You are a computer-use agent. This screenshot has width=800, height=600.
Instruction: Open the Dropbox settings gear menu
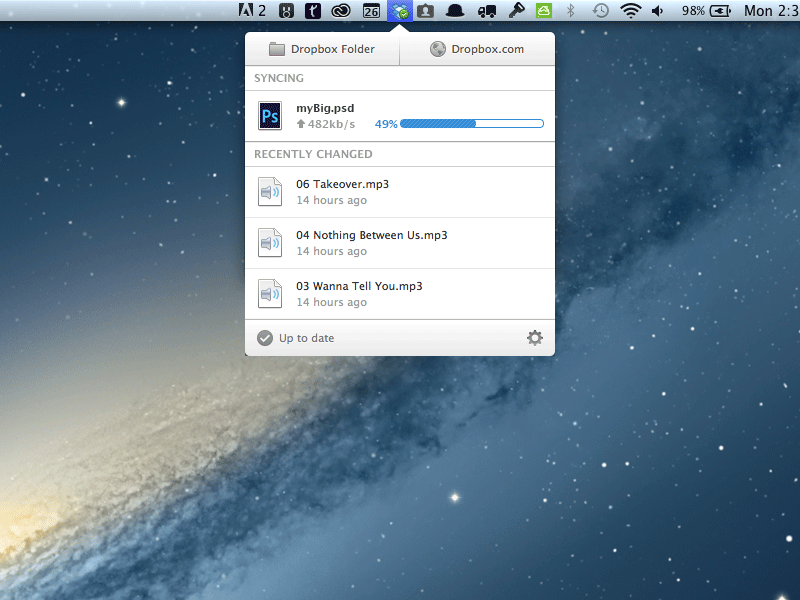click(535, 338)
